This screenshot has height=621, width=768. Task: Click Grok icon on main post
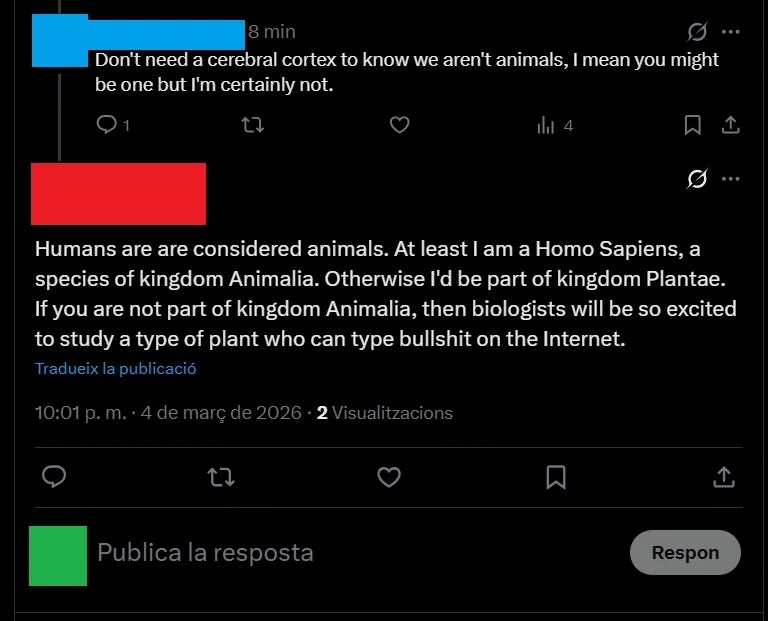point(698,179)
